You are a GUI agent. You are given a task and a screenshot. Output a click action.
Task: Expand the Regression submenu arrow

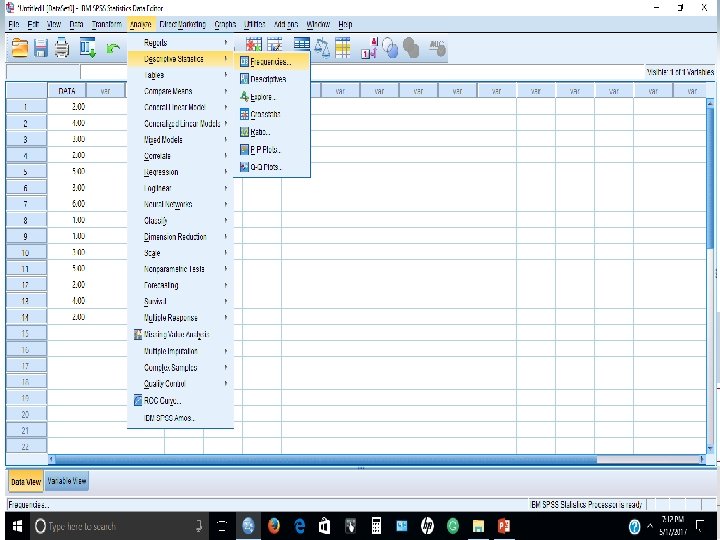226,172
